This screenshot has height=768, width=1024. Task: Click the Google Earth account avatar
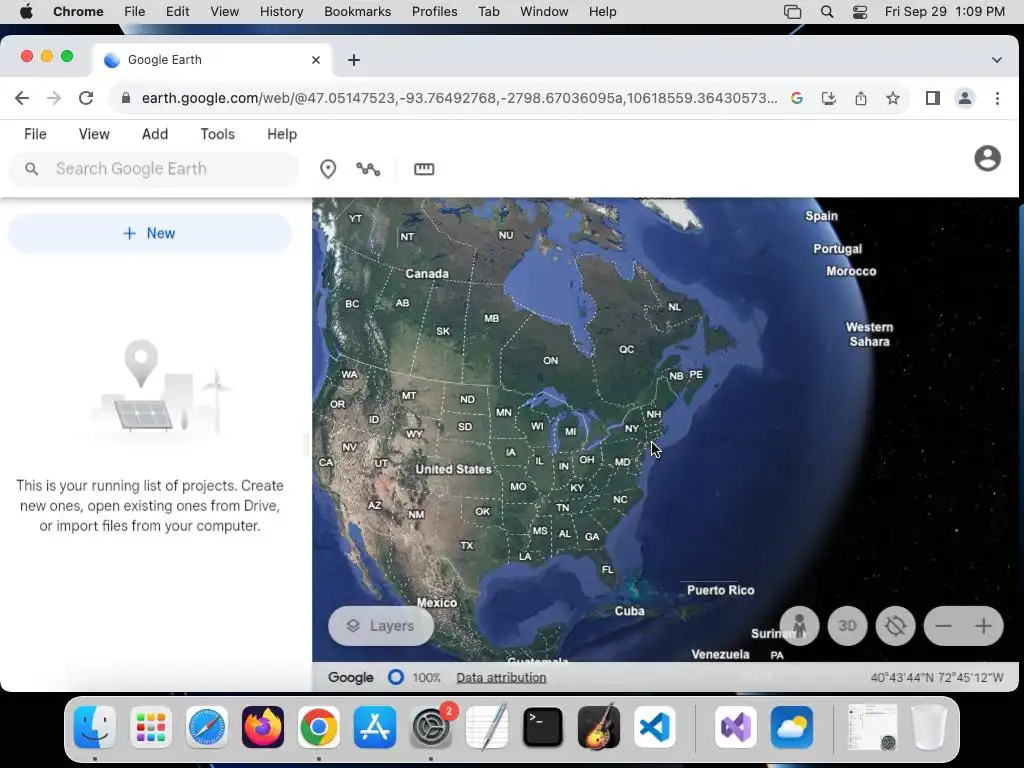pos(987,158)
